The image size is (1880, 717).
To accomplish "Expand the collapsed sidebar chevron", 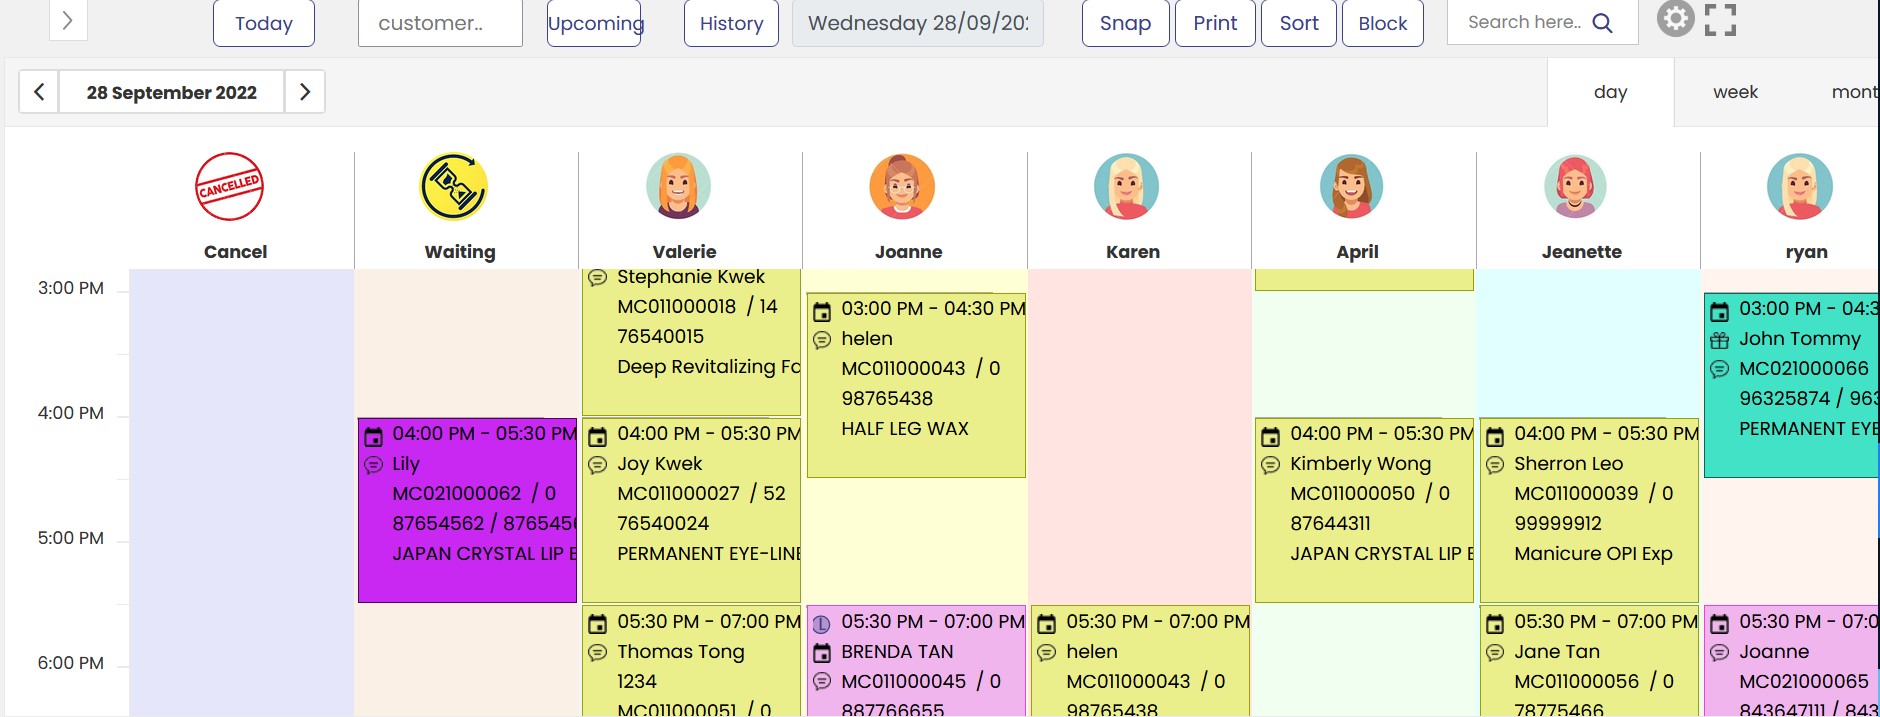I will point(68,20).
